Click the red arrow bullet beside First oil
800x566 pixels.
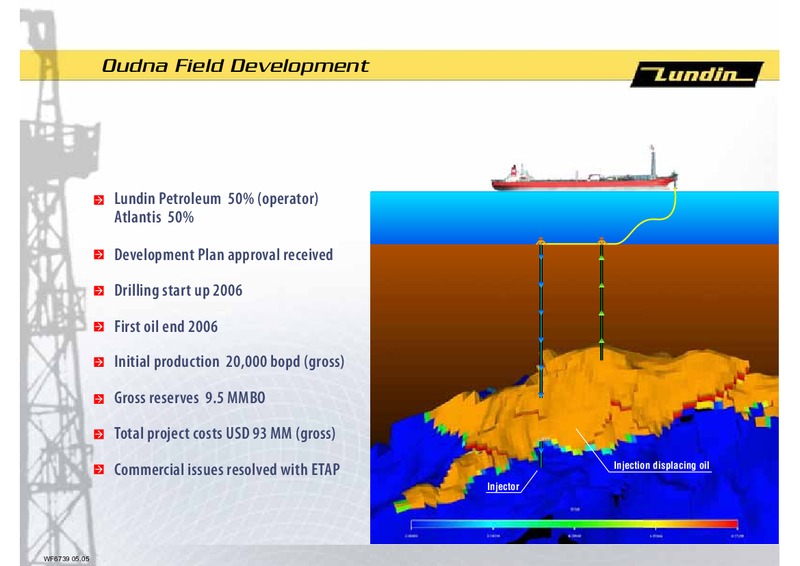[99, 327]
